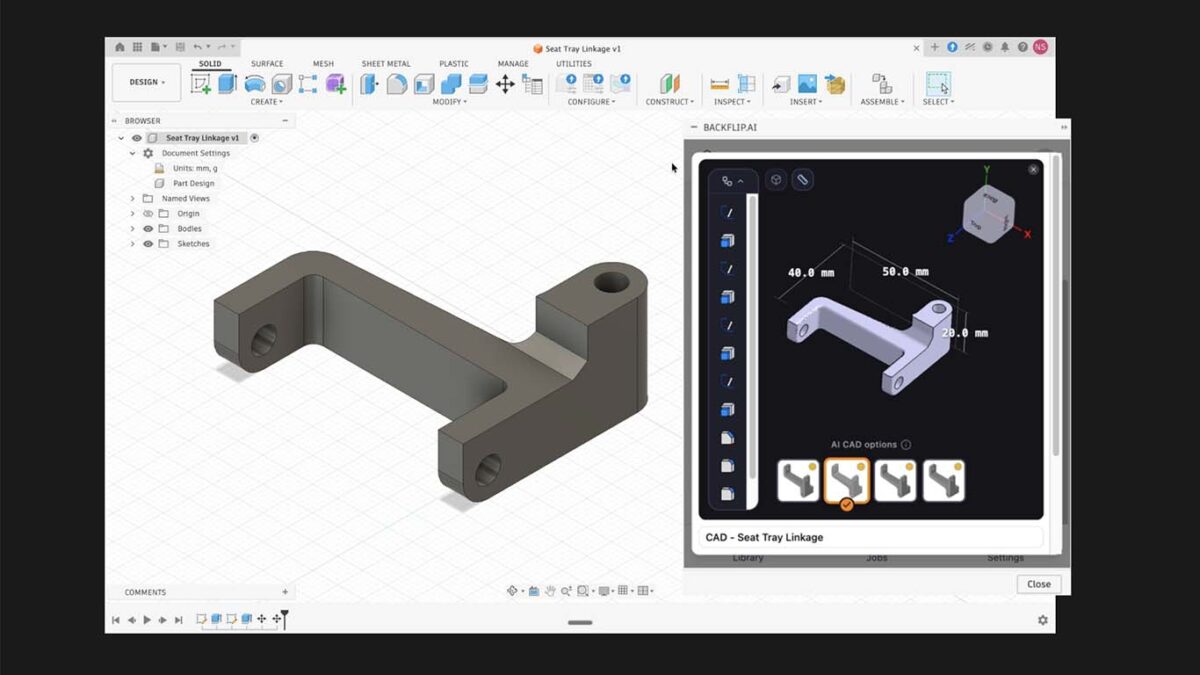Screen dimensions: 1200x675
Task: Toggle visibility of Seat Tray Linkage v1
Action: pyautogui.click(x=137, y=138)
